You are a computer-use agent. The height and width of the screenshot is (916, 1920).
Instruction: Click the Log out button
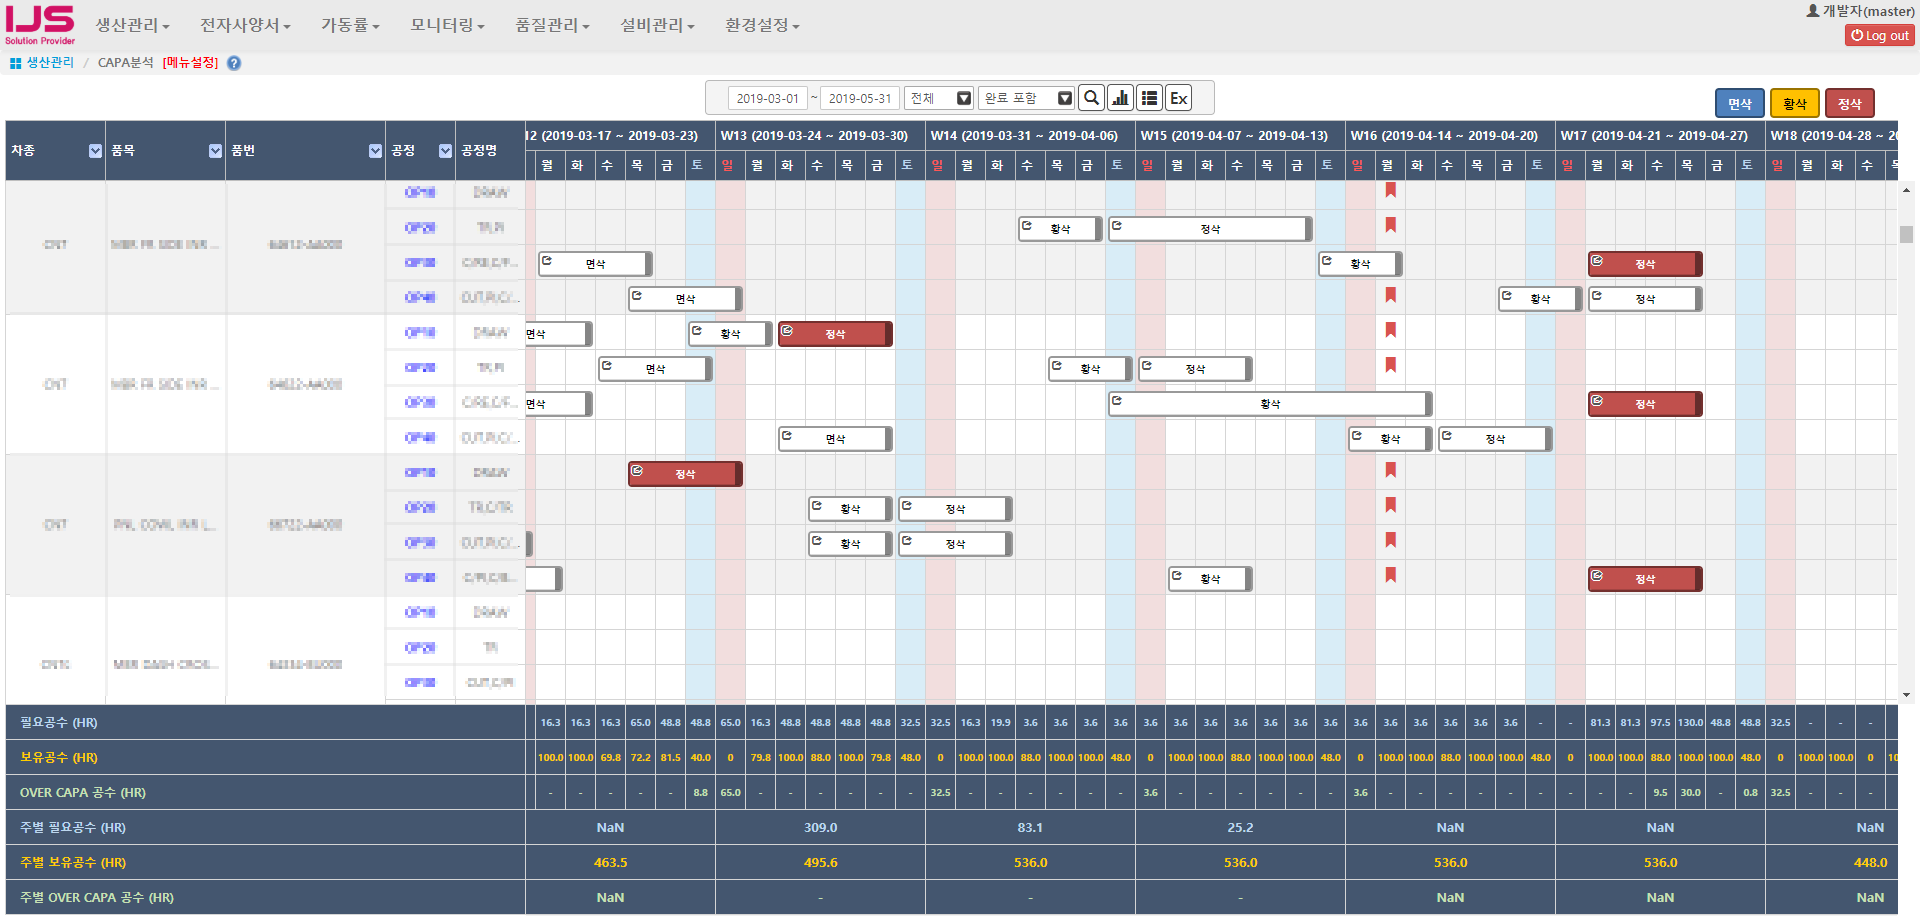tap(1879, 36)
